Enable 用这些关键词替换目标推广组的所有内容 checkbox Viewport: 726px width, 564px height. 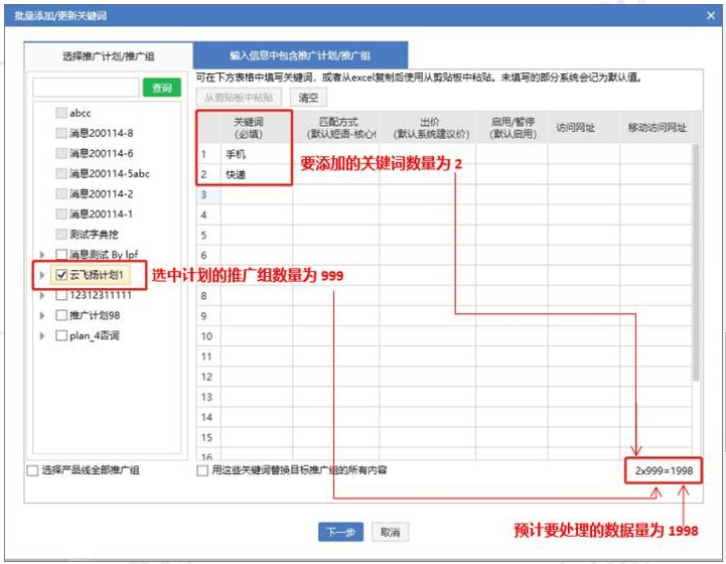[x=202, y=470]
